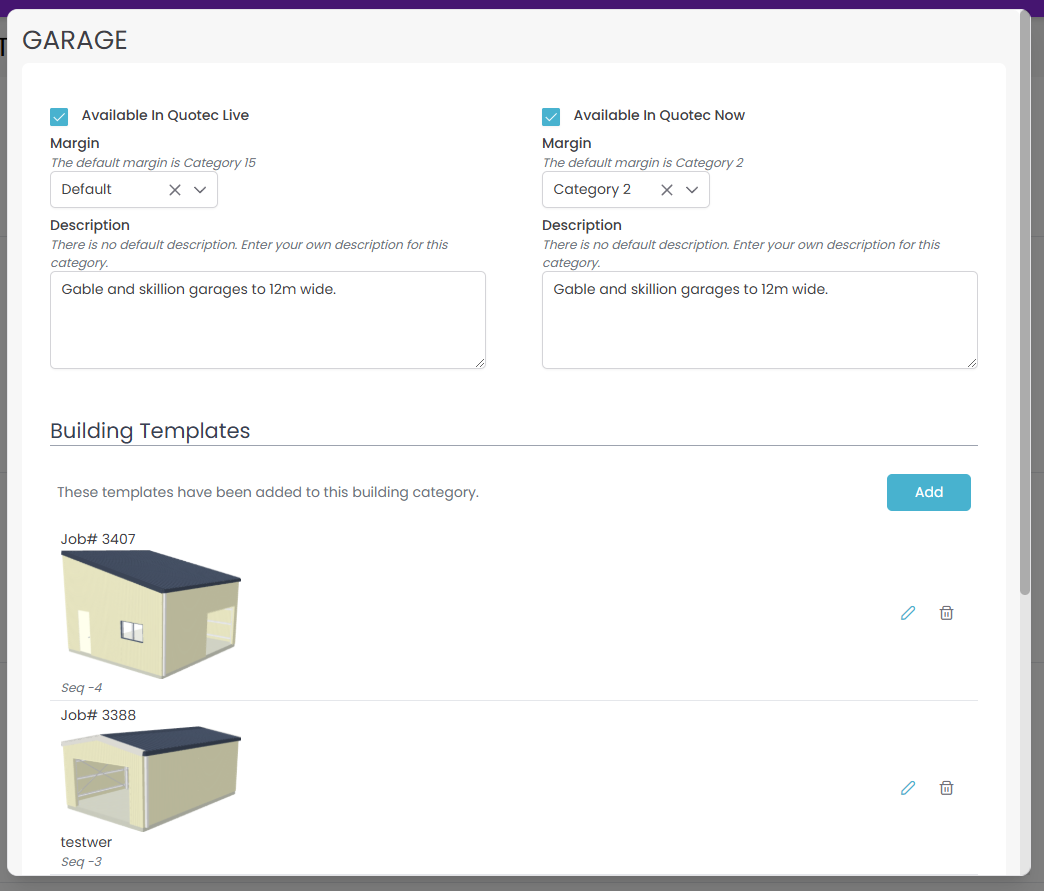Click the dialog's vertical scrollbar
The width and height of the screenshot is (1044, 891).
point(1024,300)
